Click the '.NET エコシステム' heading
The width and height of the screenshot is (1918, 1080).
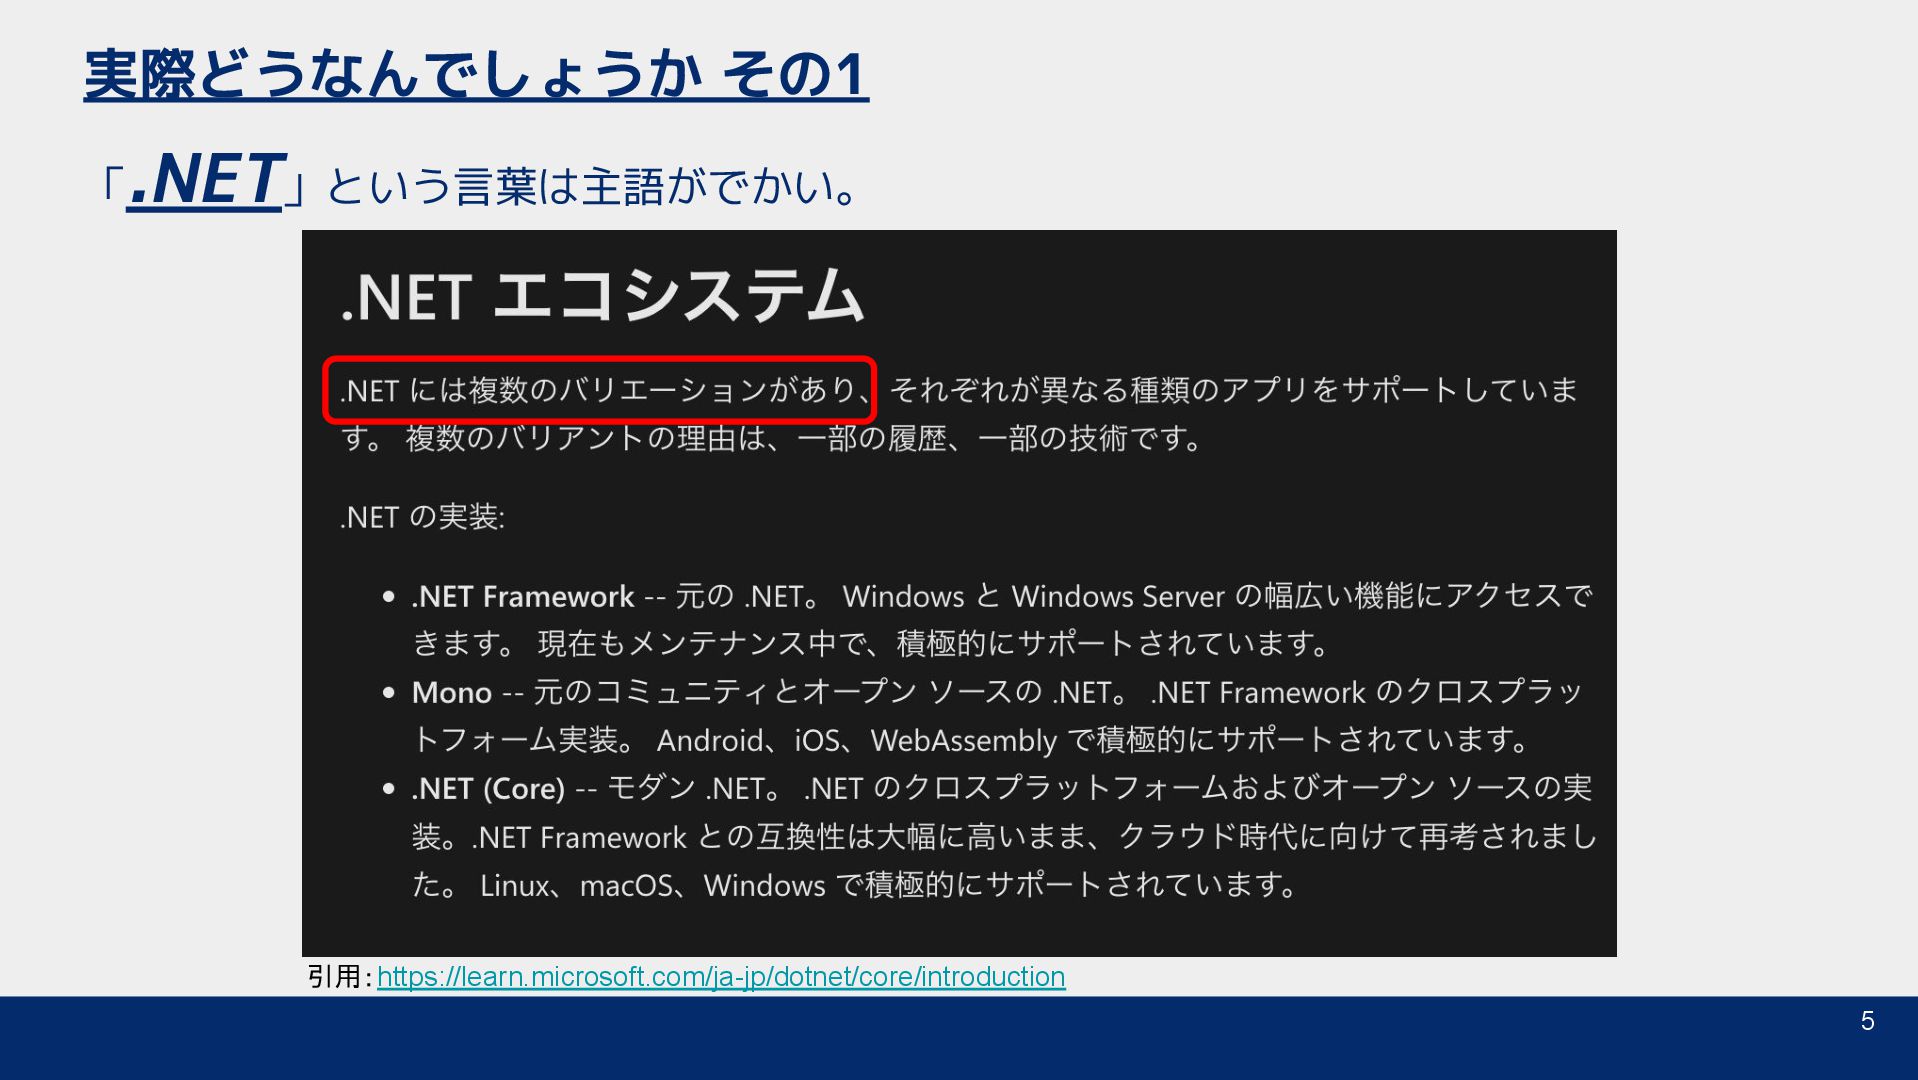602,297
